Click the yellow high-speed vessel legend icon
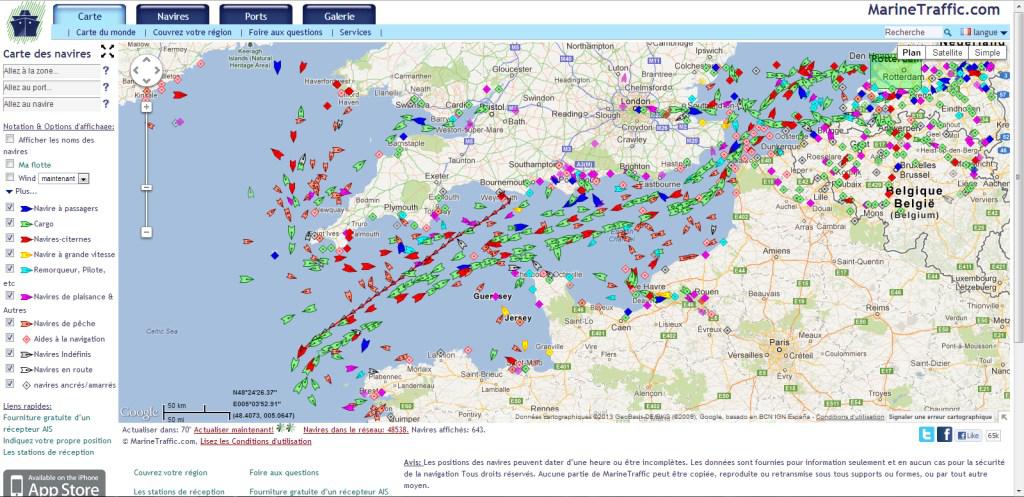 (26, 255)
